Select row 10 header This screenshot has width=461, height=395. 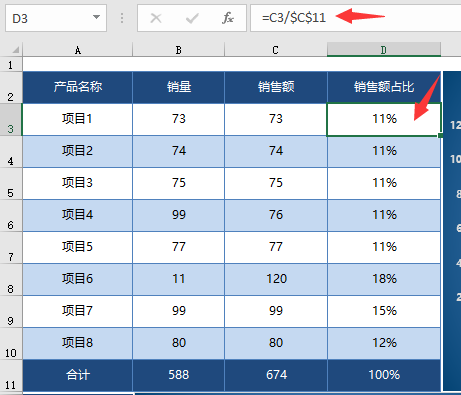pyautogui.click(x=11, y=344)
